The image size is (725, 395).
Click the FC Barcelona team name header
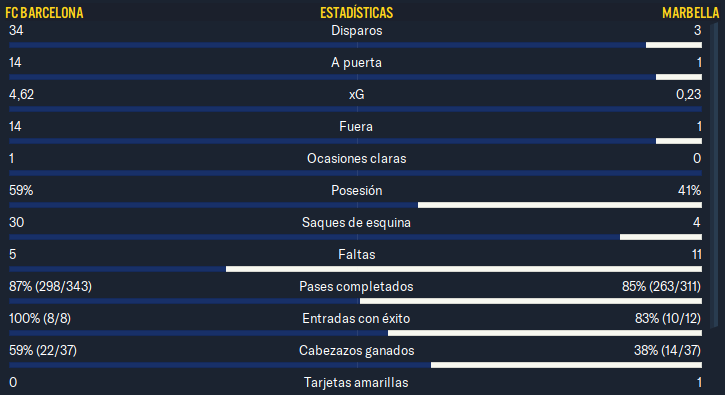click(44, 12)
